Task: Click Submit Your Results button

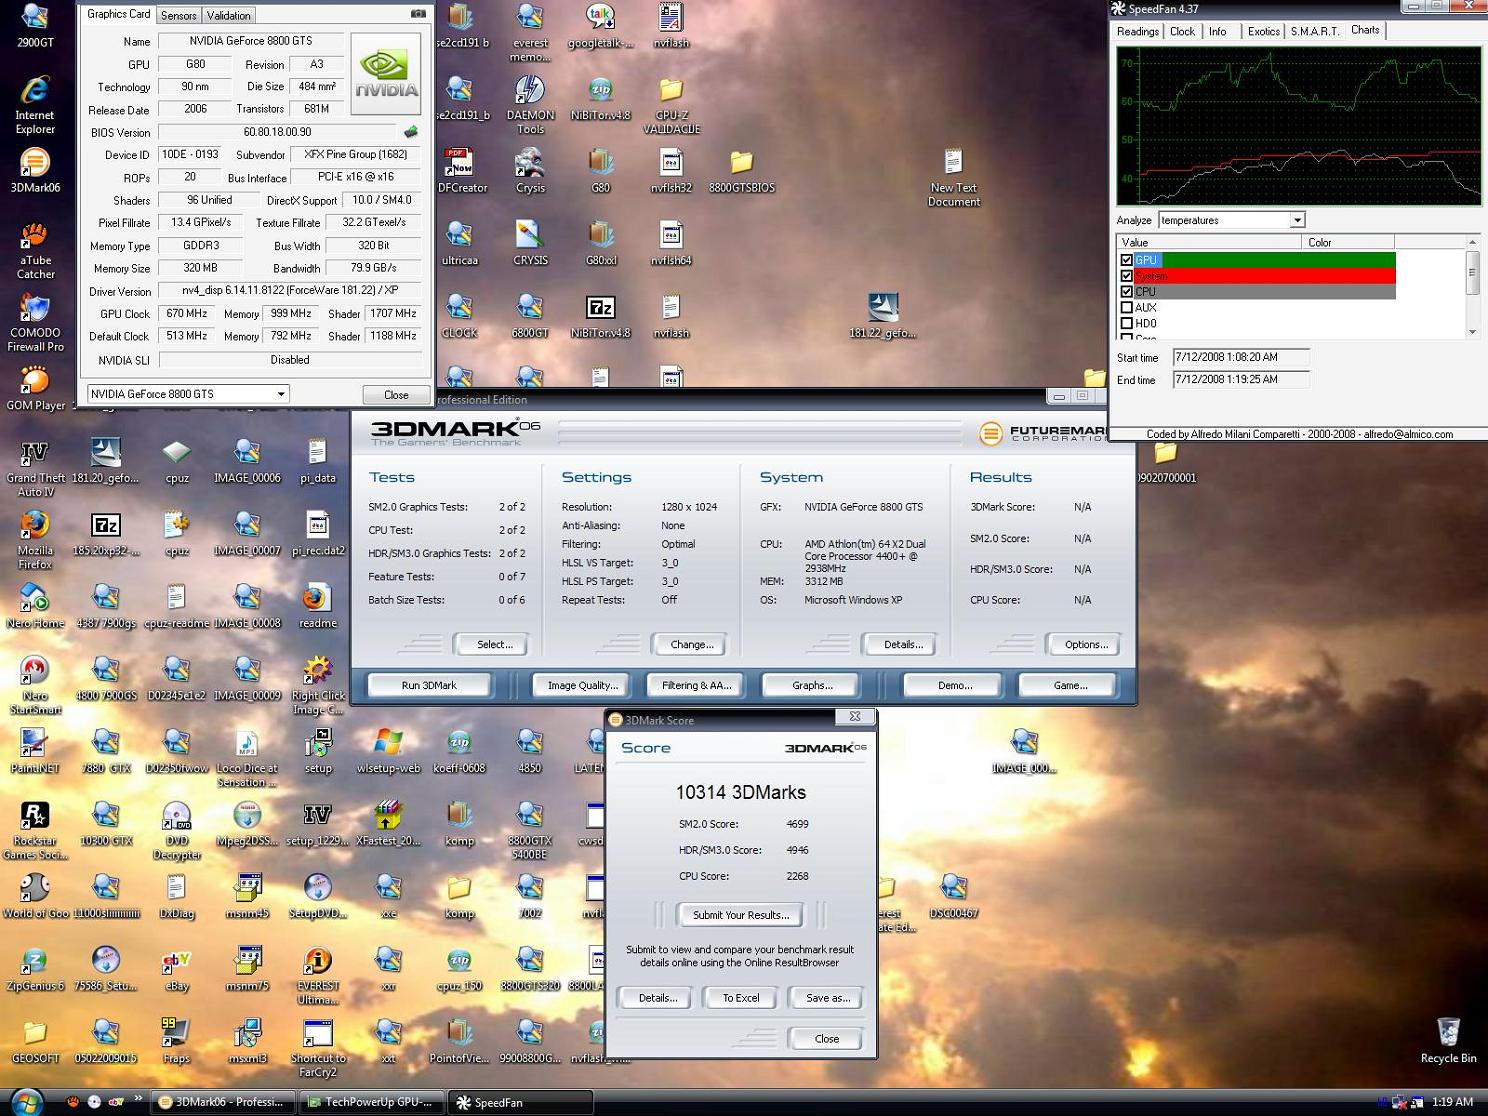Action: click(741, 915)
